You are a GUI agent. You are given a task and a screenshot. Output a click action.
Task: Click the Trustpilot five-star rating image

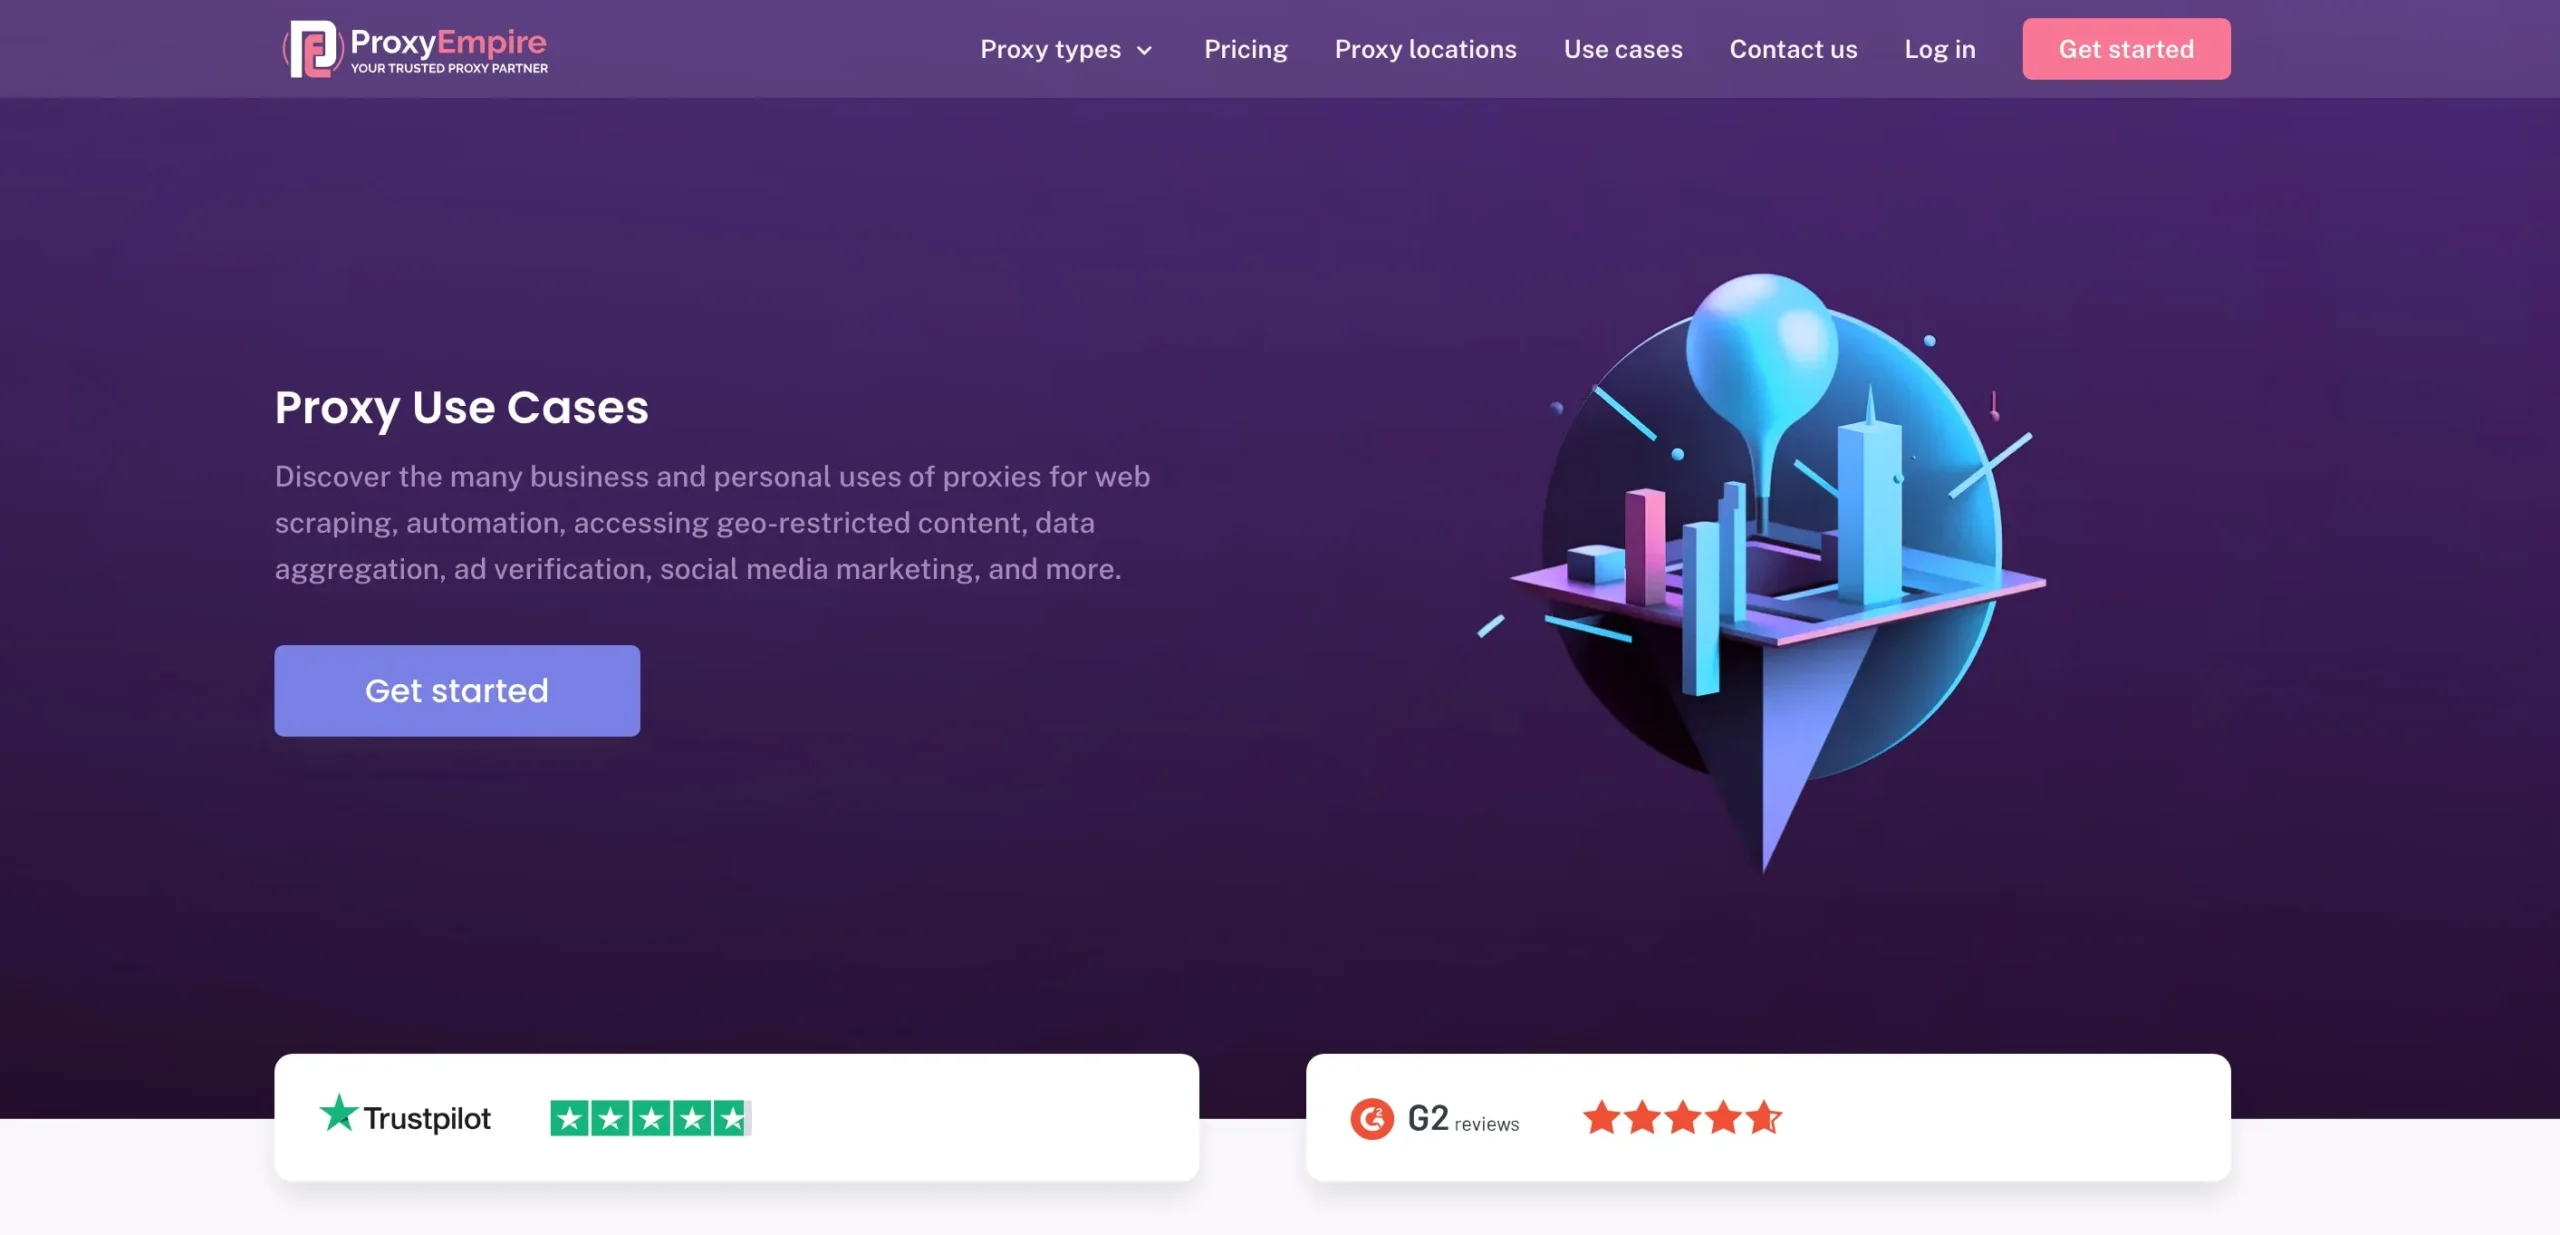click(650, 1118)
